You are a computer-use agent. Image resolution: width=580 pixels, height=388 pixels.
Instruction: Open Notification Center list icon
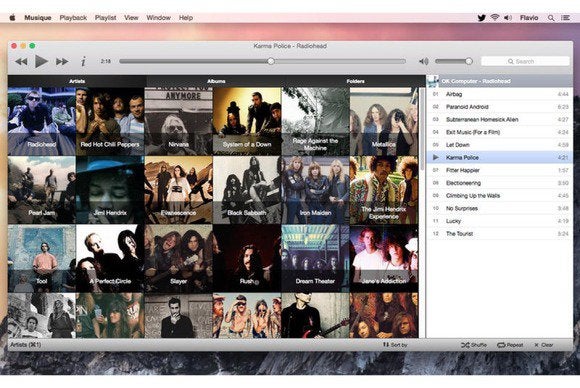coord(566,18)
